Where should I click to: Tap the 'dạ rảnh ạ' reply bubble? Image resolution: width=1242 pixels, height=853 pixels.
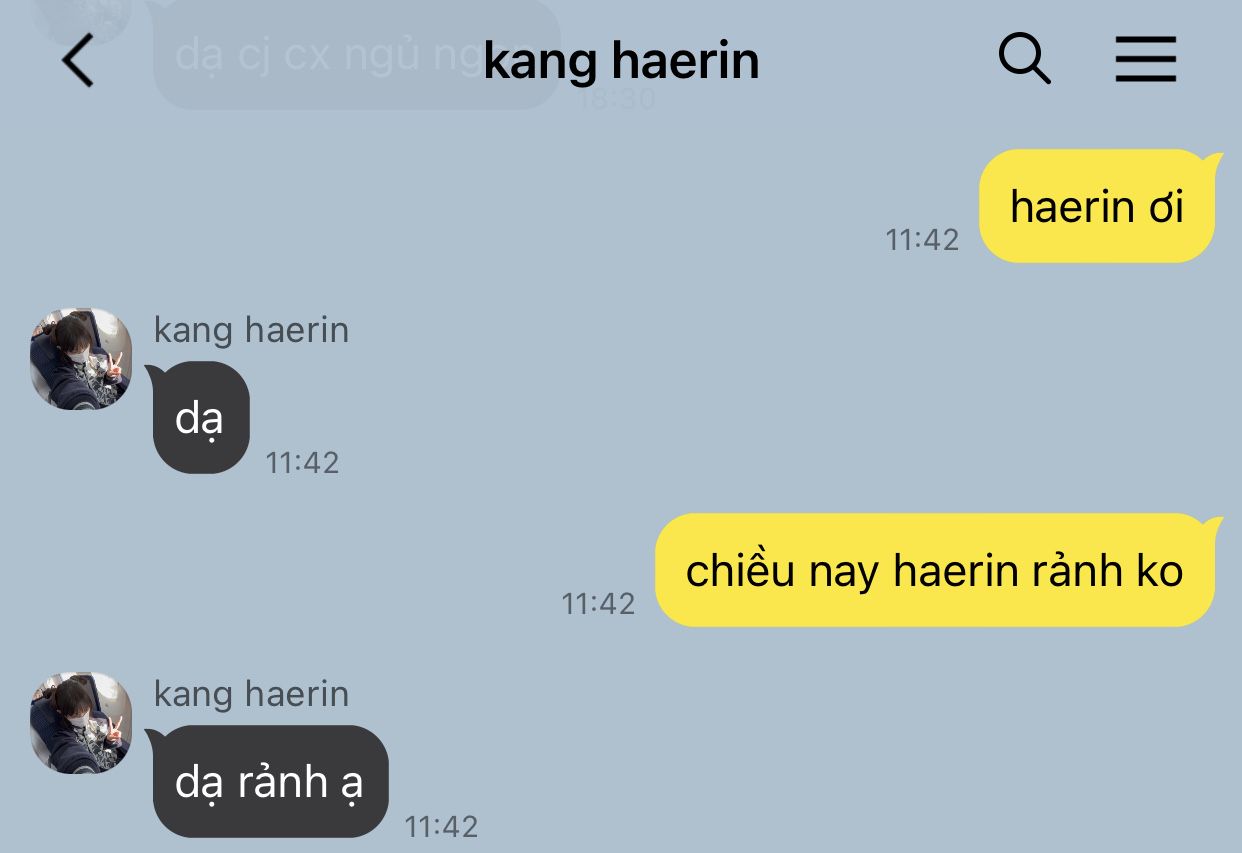[268, 781]
